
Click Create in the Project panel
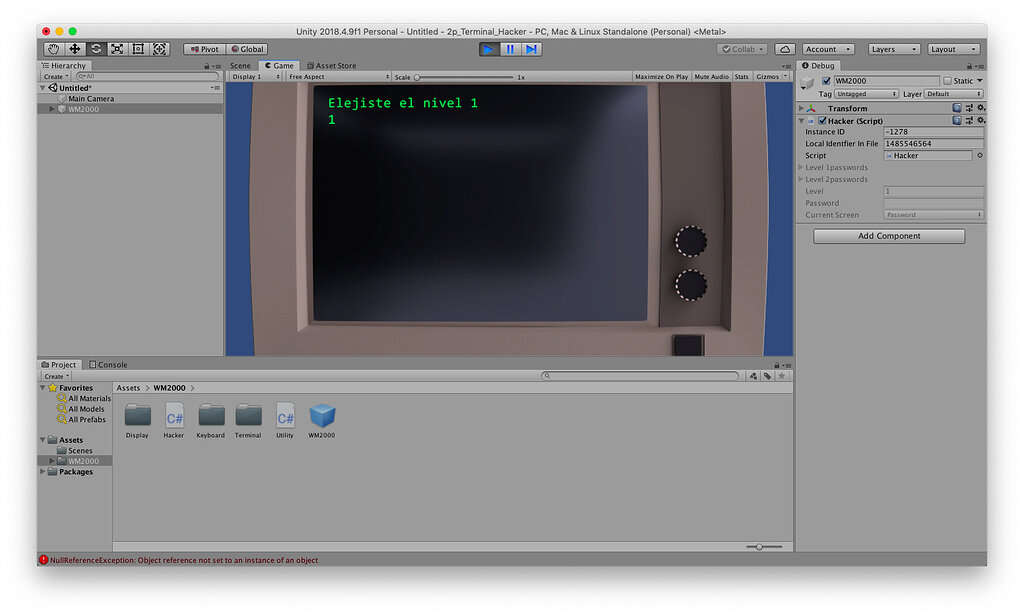56,376
